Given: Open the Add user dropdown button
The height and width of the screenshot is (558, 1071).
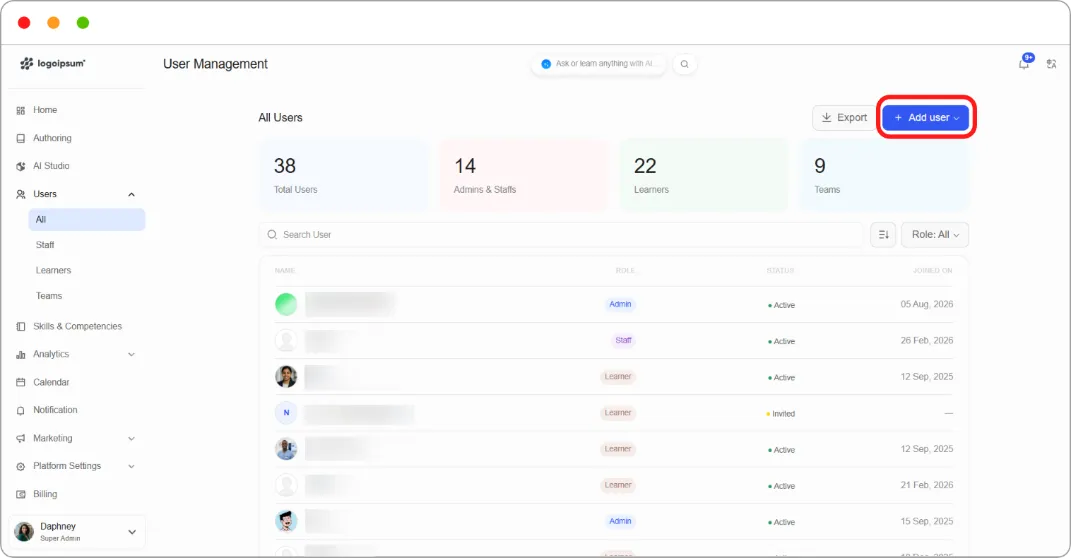Looking at the screenshot, I should (926, 117).
